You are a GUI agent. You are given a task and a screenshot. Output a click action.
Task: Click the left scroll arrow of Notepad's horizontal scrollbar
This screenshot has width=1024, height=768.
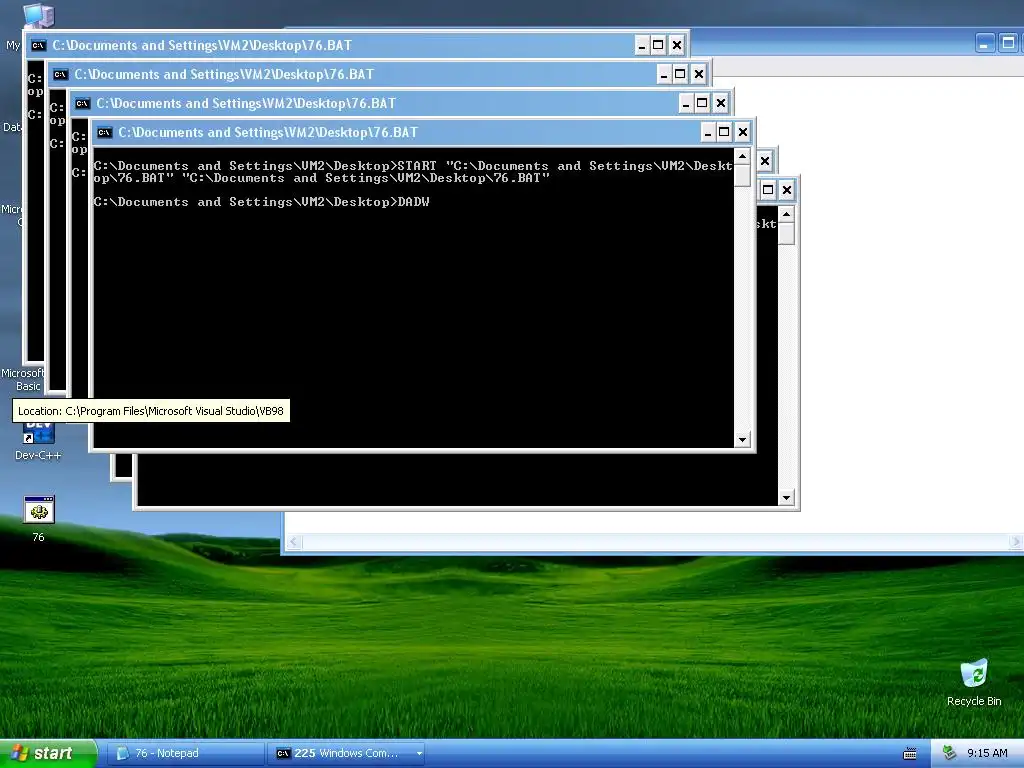pos(295,541)
